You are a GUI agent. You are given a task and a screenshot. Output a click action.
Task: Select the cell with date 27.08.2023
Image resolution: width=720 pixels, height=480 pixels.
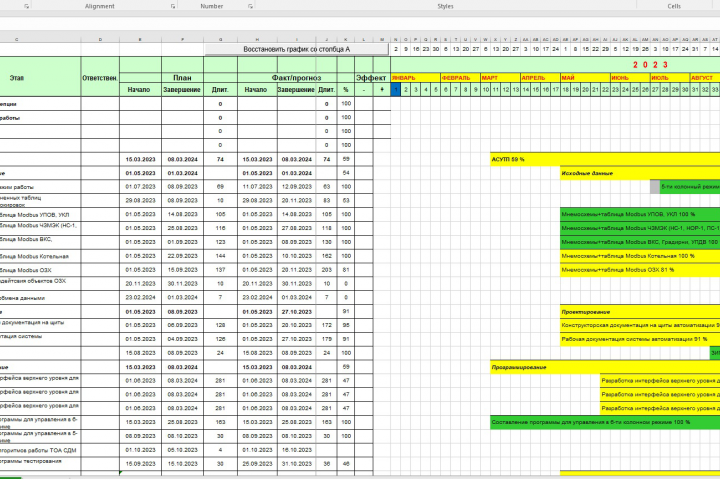297,228
